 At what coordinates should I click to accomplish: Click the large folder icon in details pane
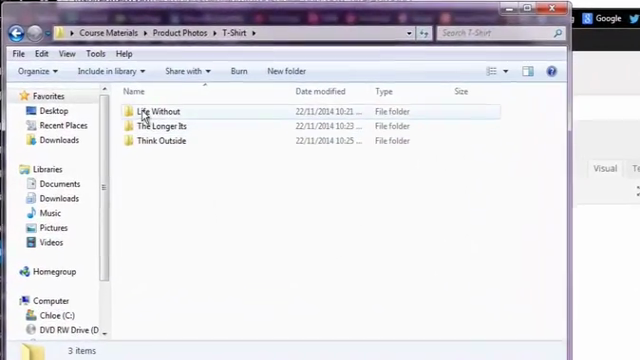coord(33,352)
